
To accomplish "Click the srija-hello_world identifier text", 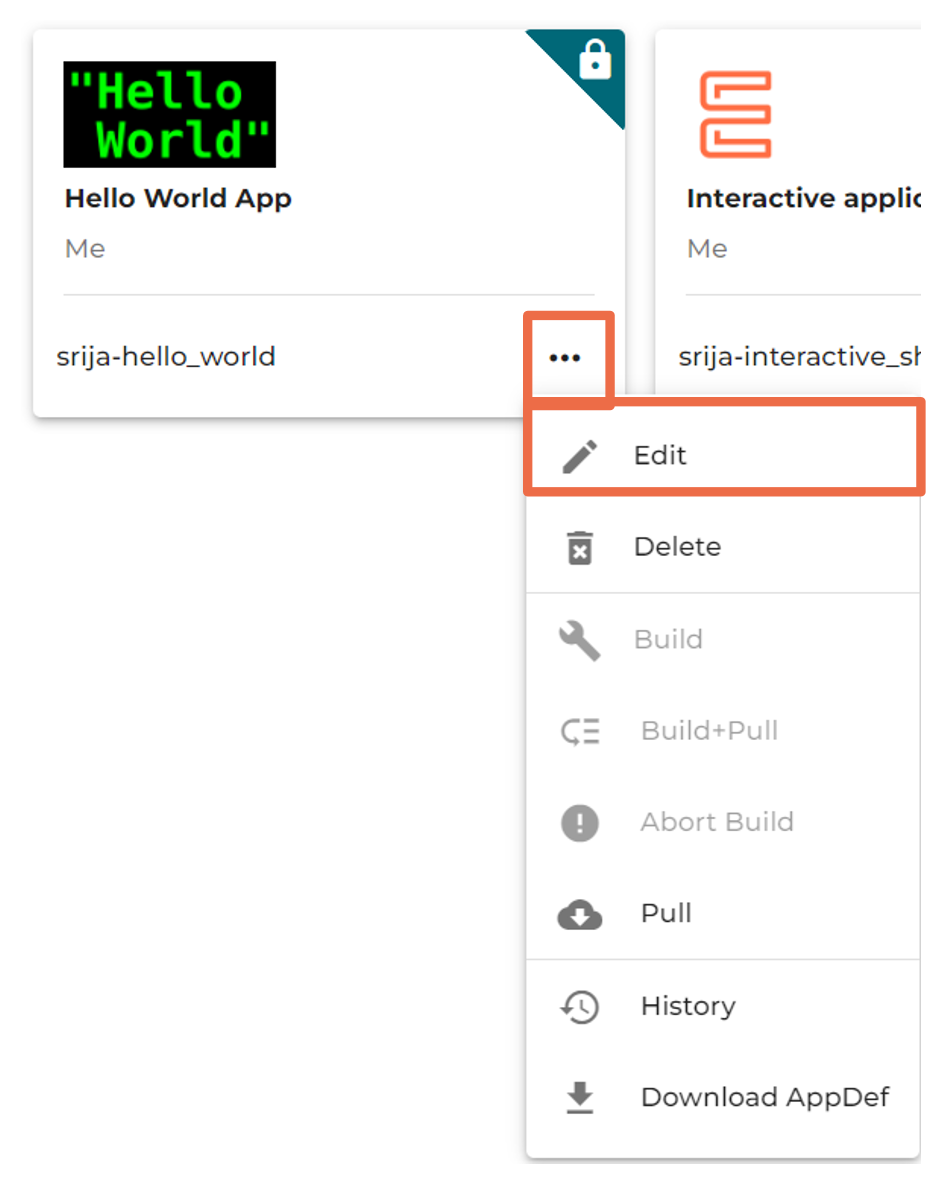I will (x=166, y=357).
